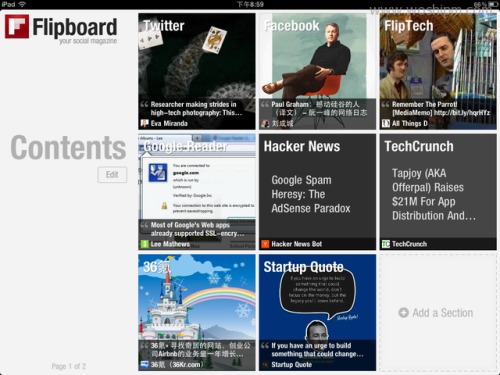Tap the red Flipboard logo icon
The height and width of the screenshot is (375, 500).
pos(17,26)
